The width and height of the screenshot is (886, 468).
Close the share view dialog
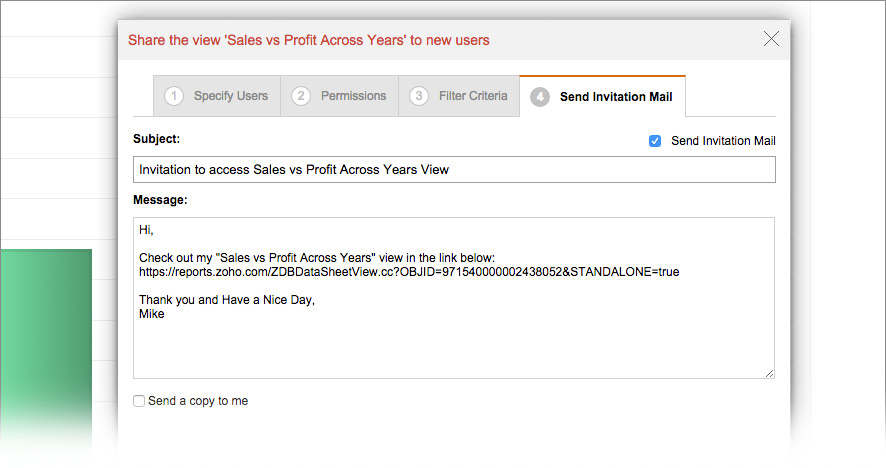pyautogui.click(x=771, y=39)
